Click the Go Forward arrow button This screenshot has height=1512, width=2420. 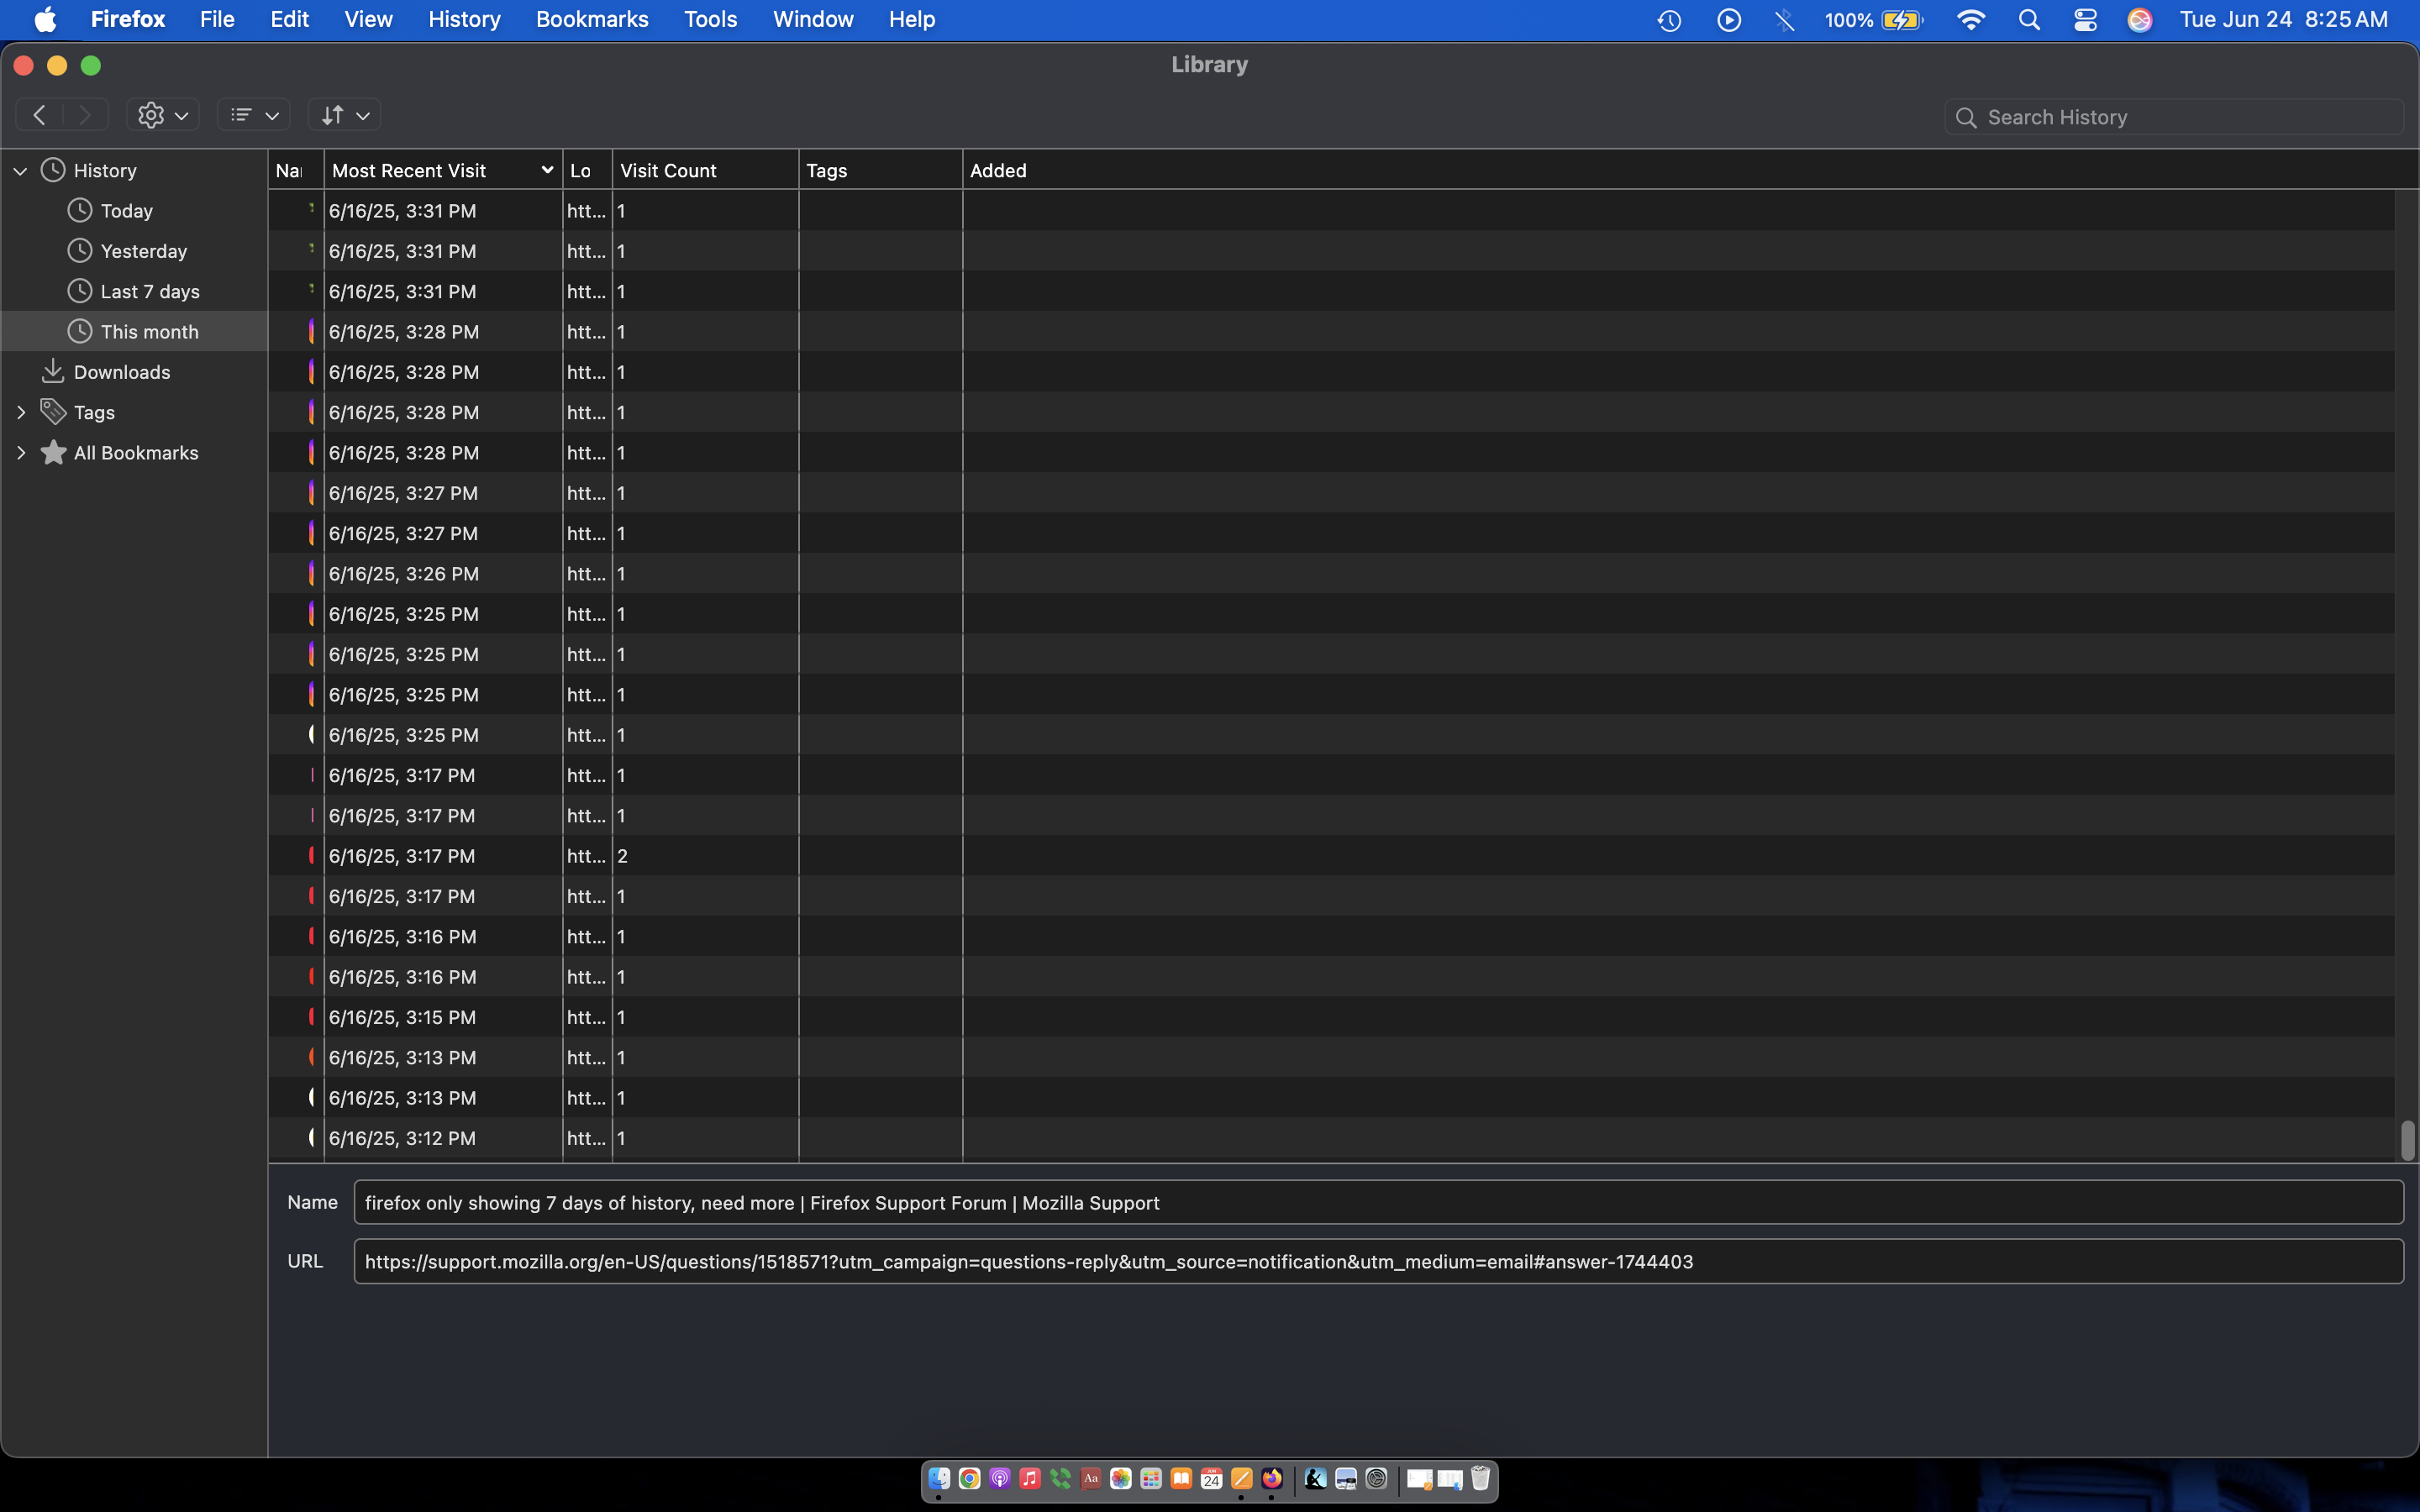(x=85, y=115)
